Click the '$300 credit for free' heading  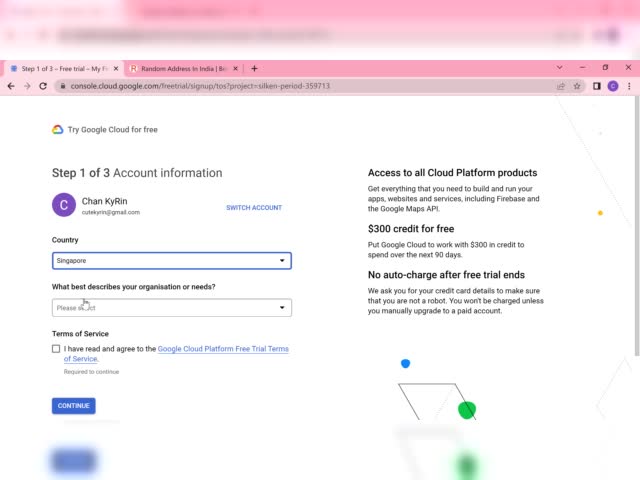(x=411, y=229)
